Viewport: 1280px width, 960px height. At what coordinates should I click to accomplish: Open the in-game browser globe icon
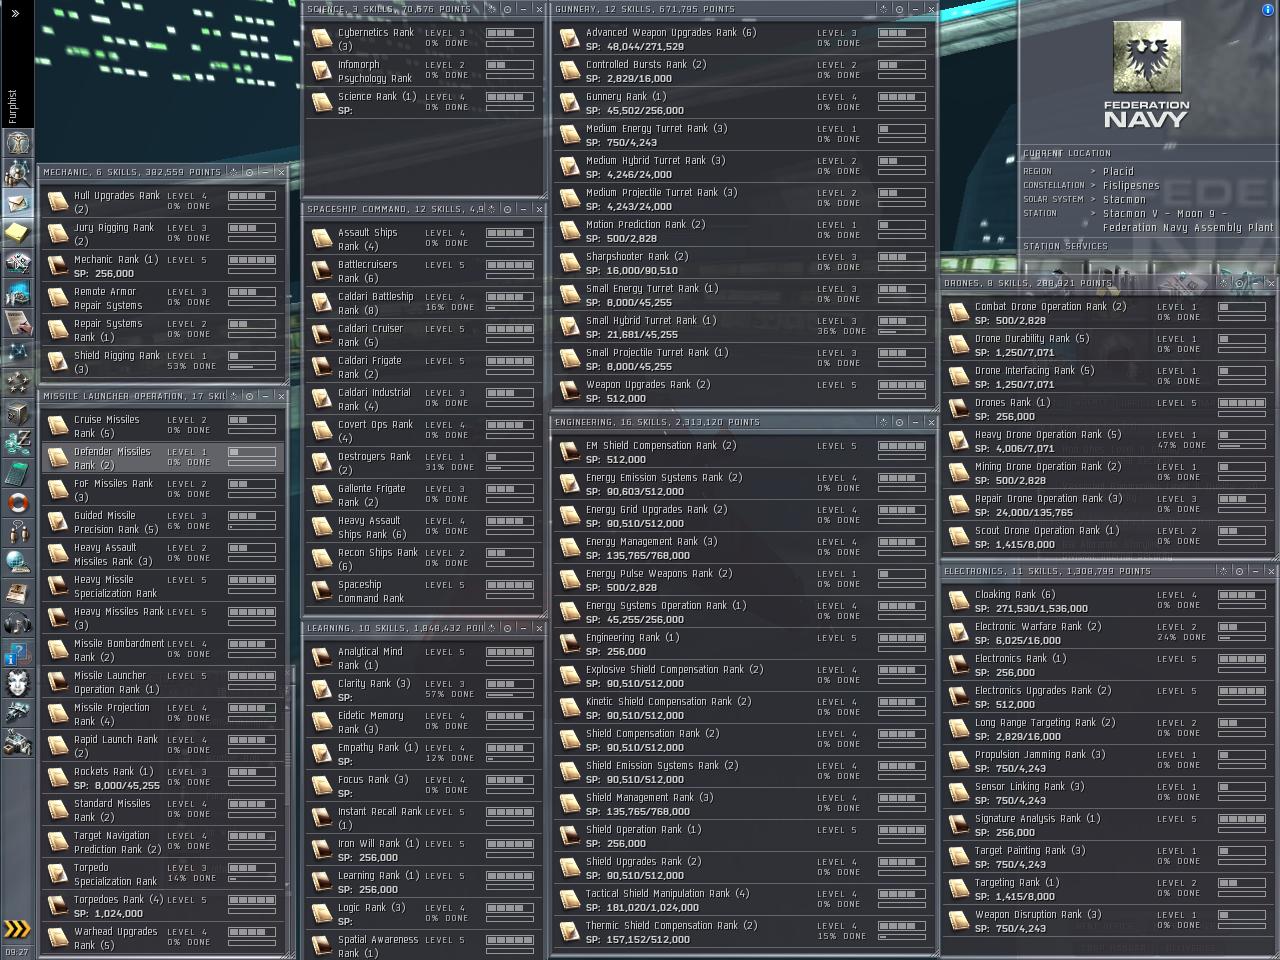point(17,562)
